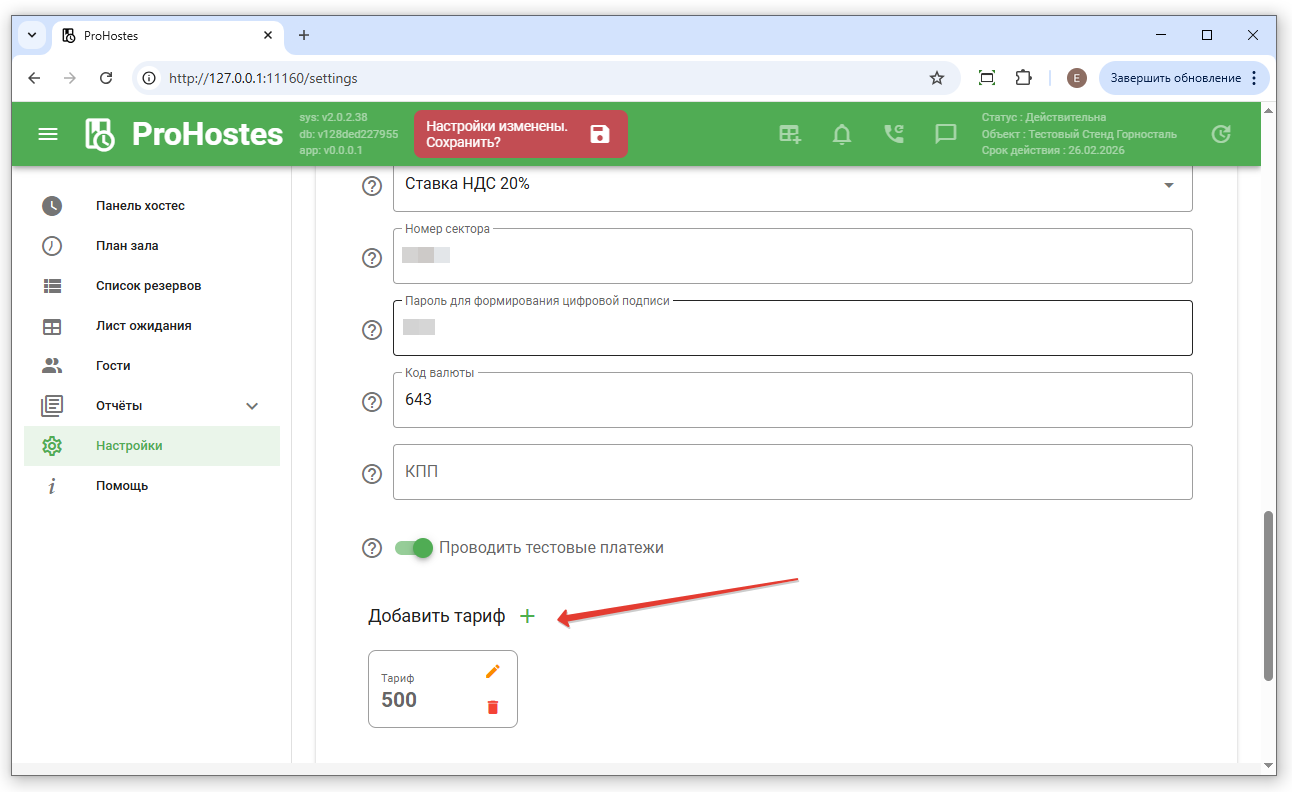Screen dimensions: 1292x792
Task: Open notifications bell in header
Action: pyautogui.click(x=842, y=134)
